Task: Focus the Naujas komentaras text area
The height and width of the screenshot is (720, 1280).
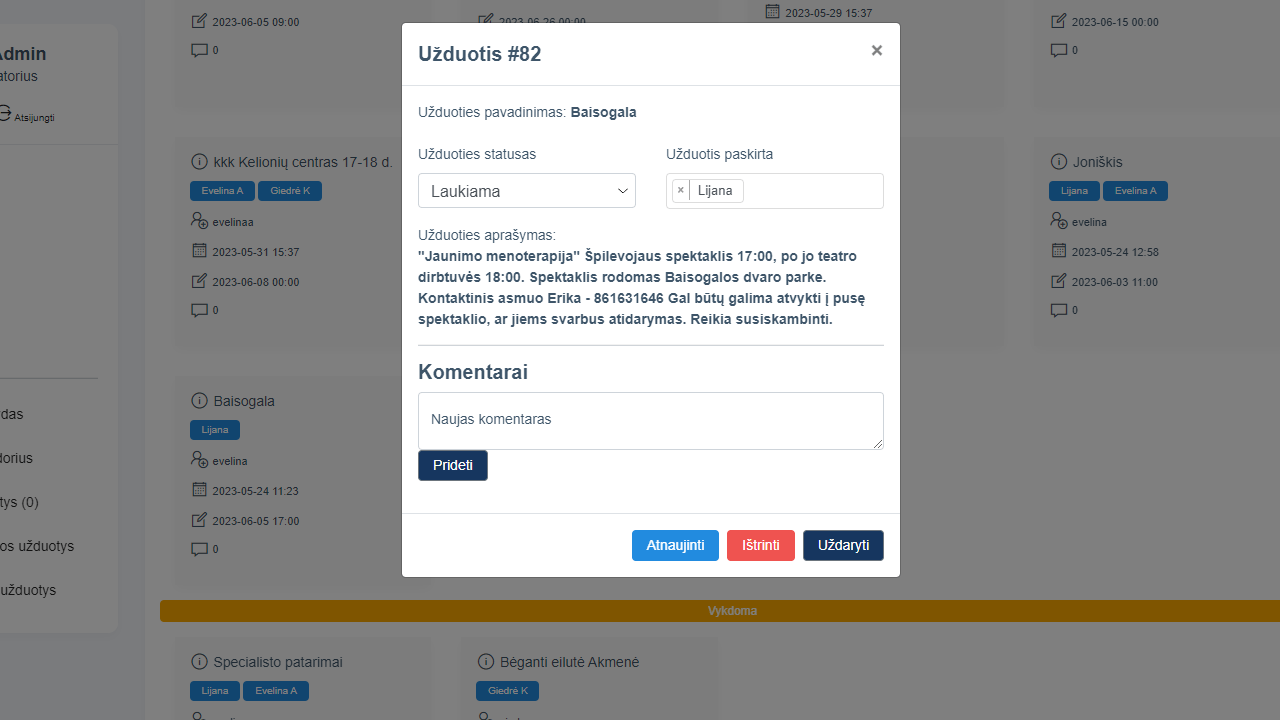Action: 650,420
